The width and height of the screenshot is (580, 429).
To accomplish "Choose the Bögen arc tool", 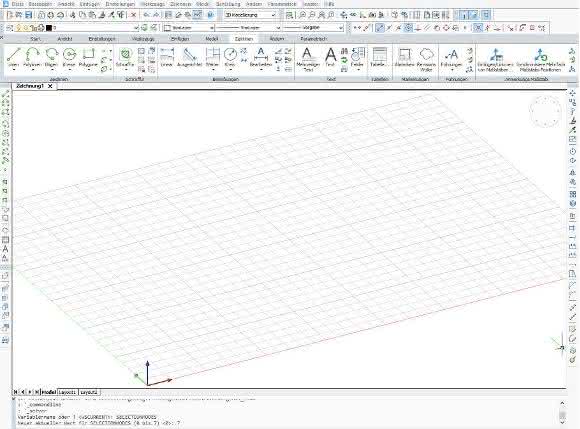I will click(51, 57).
